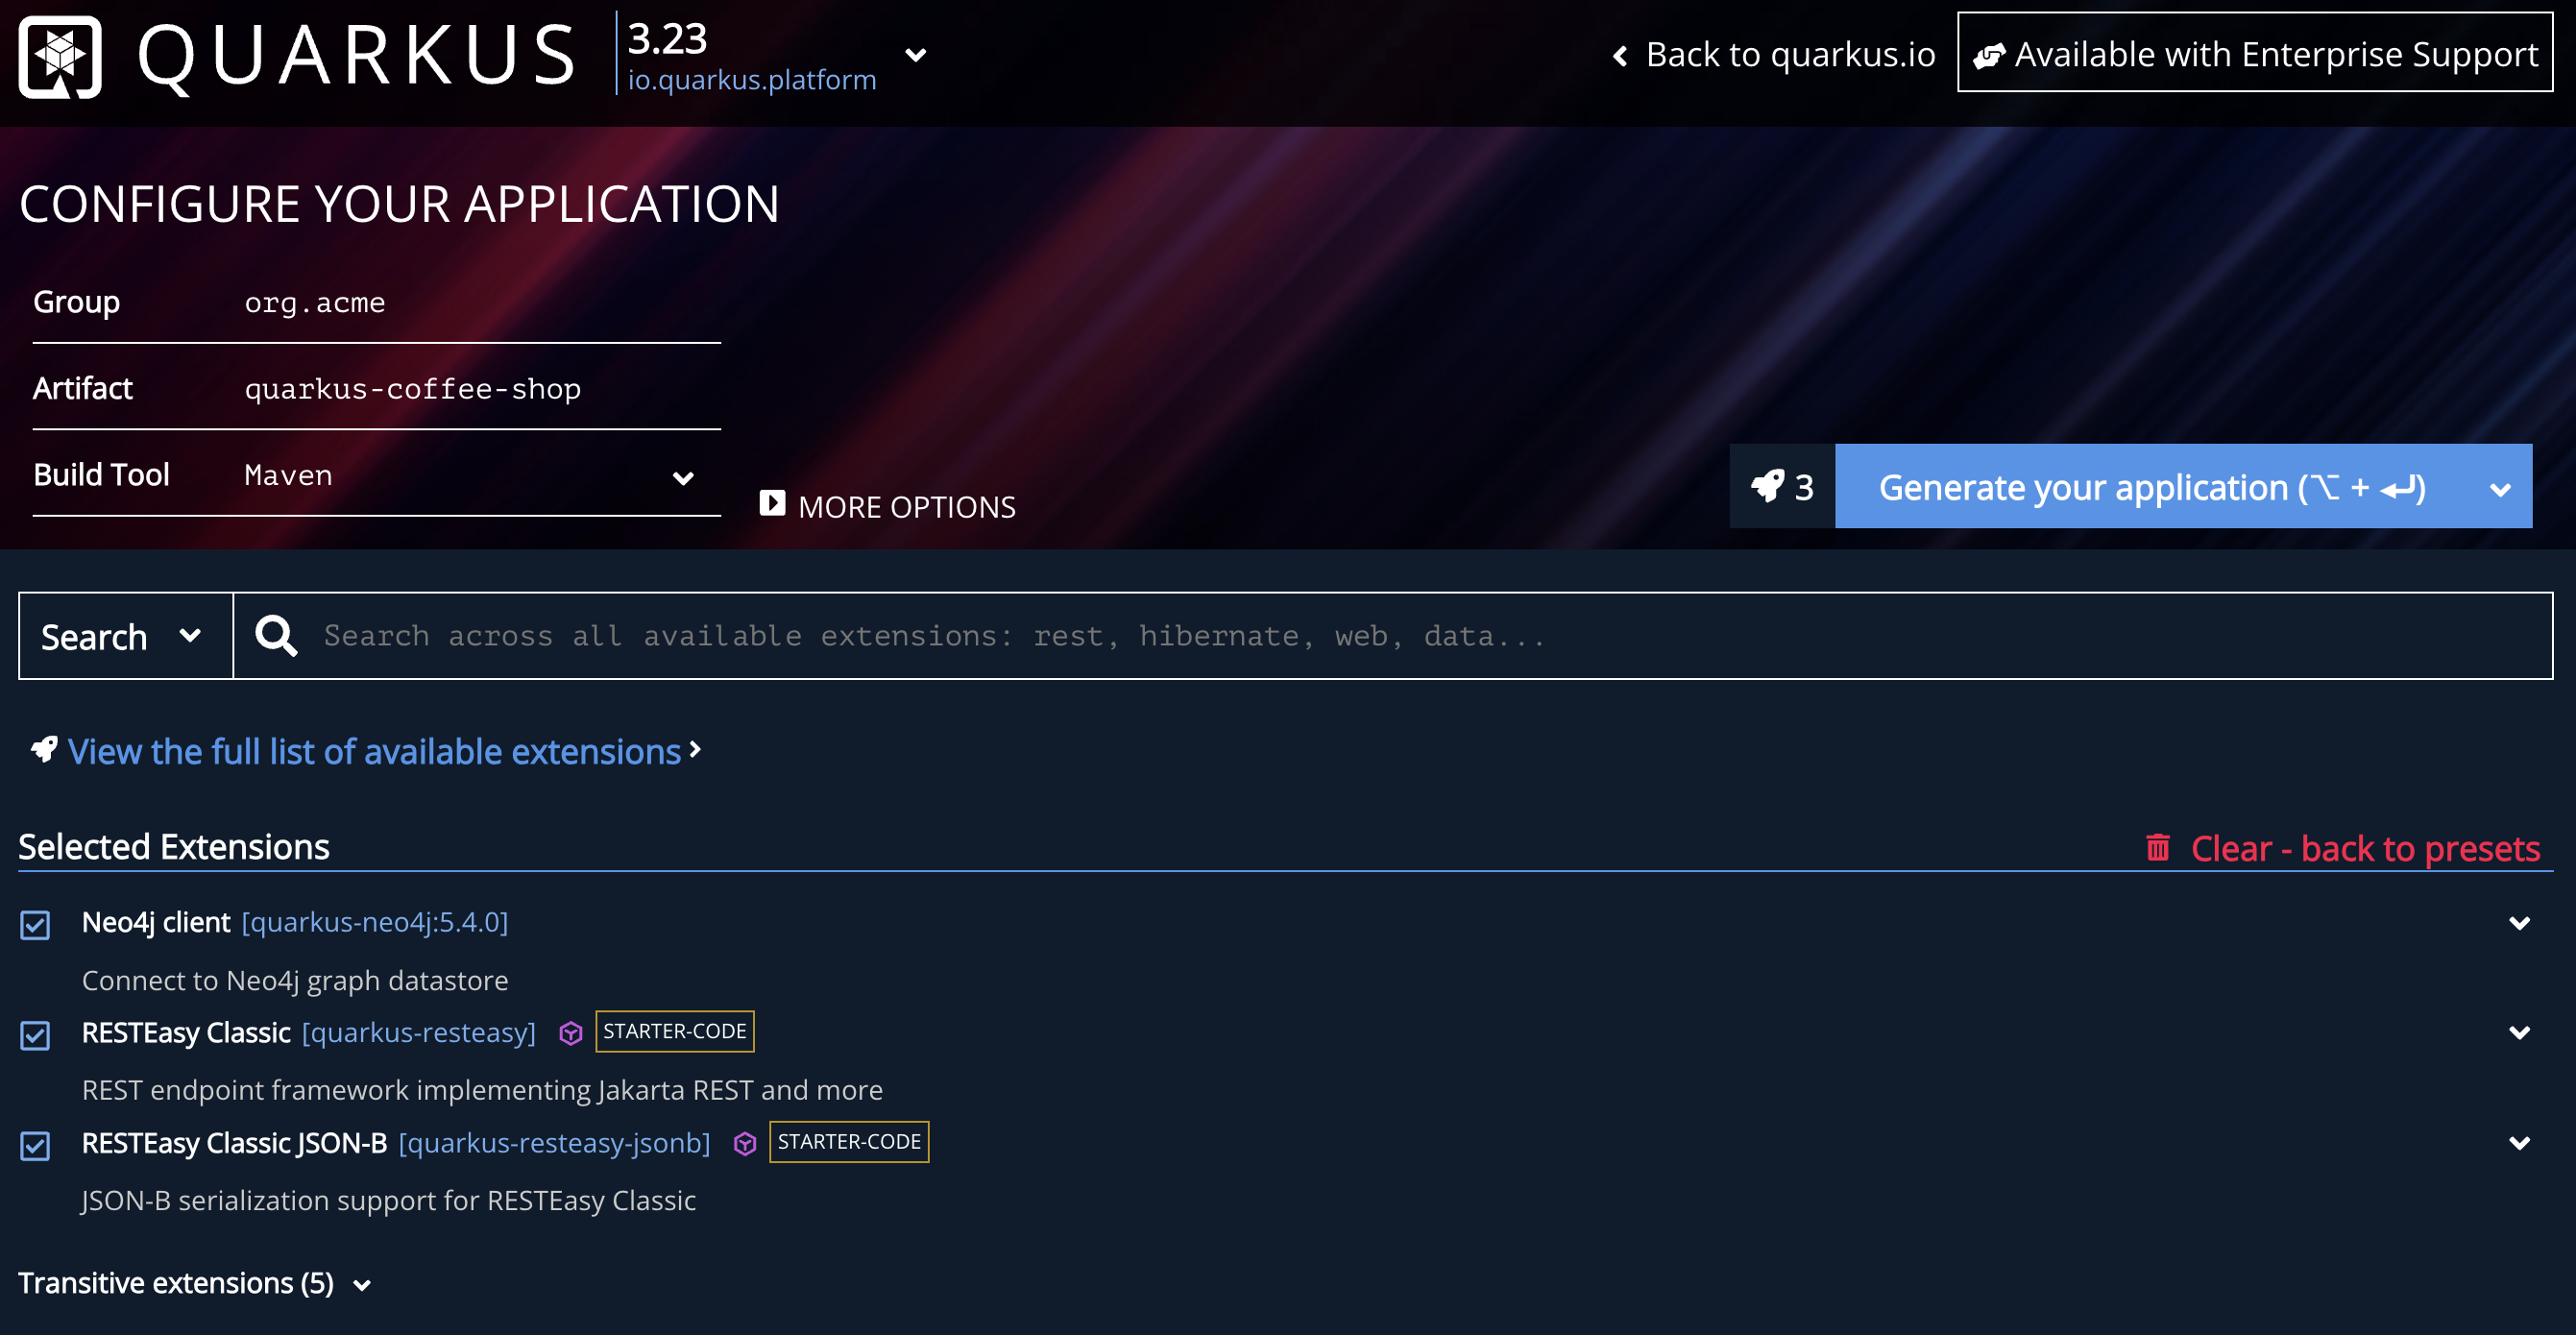Click 'Connect to Neo4j graph datastore' description

(x=295, y=980)
